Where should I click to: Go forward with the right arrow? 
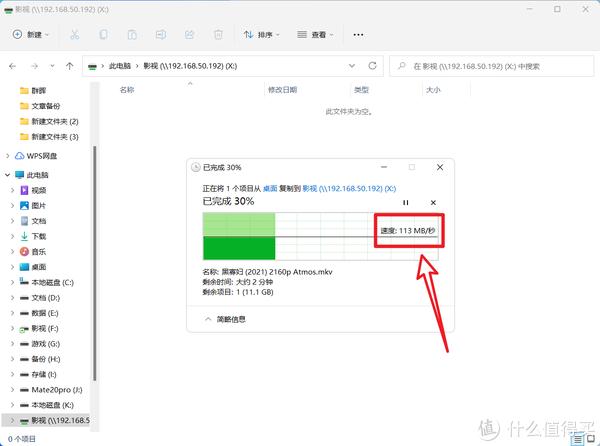pyautogui.click(x=34, y=66)
